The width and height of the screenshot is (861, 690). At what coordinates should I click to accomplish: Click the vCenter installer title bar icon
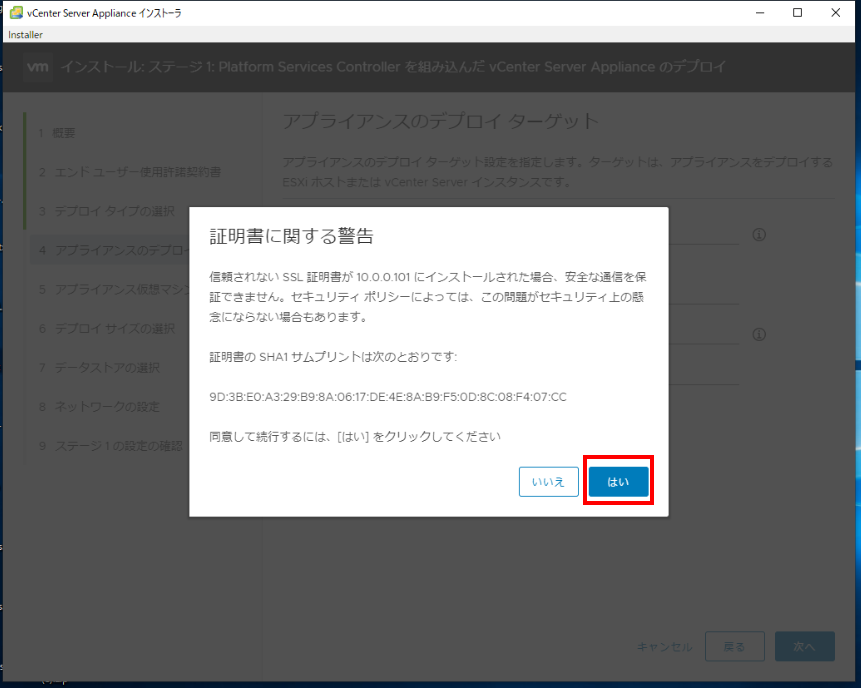click(x=16, y=13)
